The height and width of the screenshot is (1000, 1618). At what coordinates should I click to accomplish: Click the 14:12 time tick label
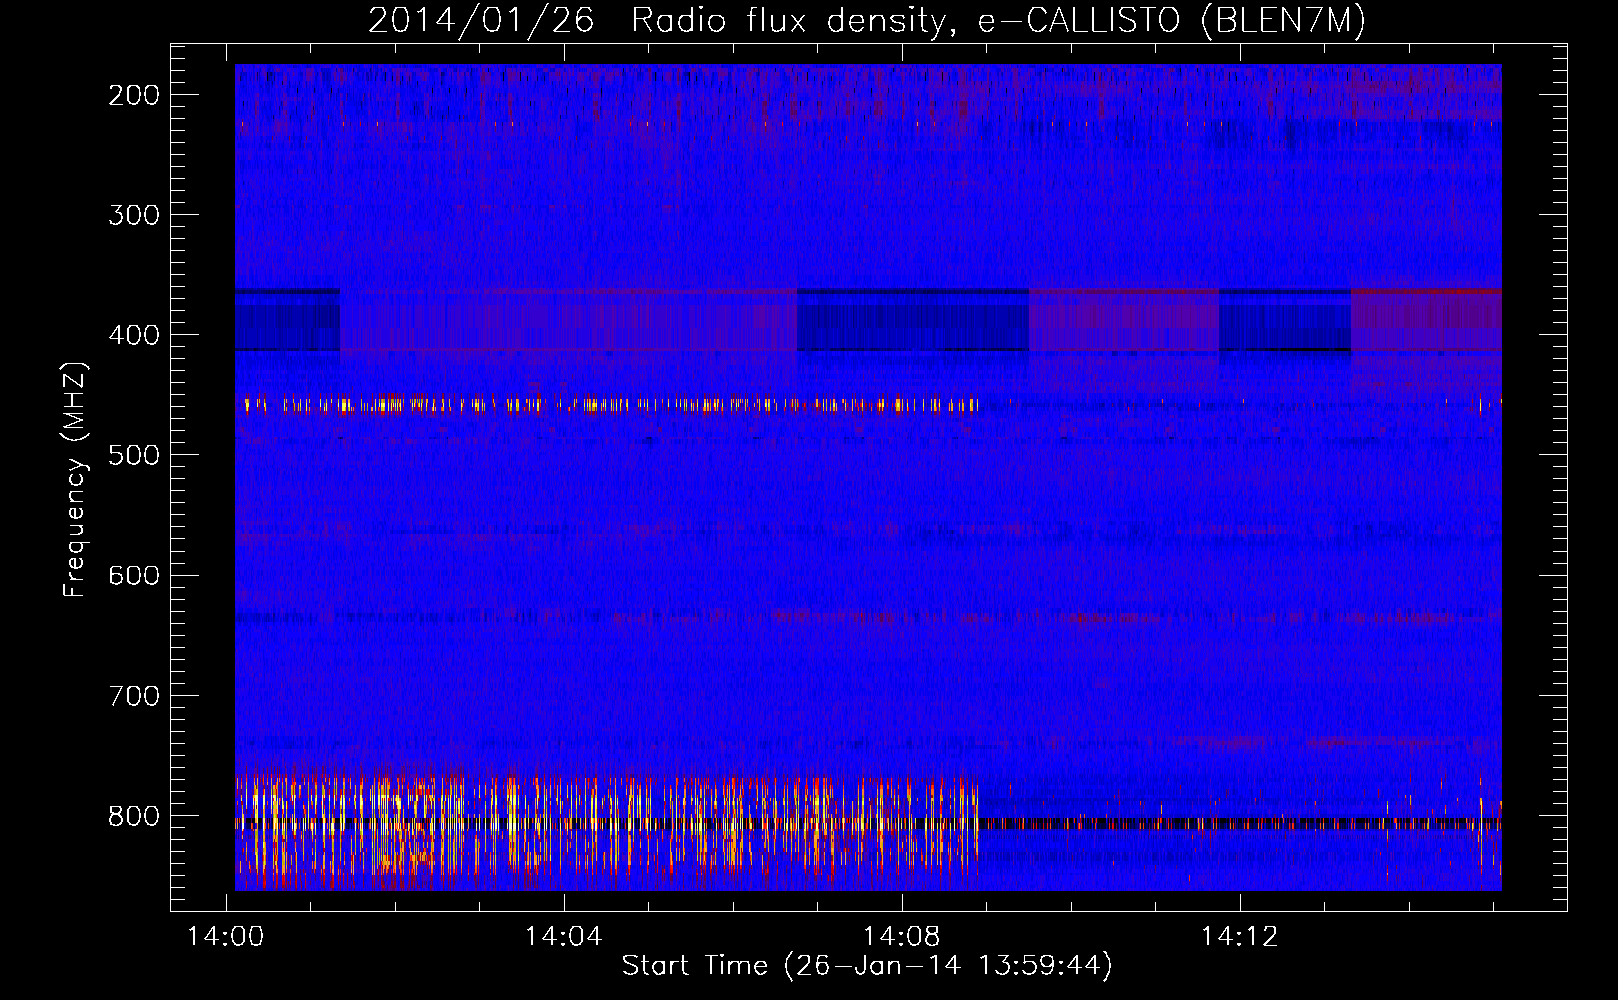tap(1240, 937)
